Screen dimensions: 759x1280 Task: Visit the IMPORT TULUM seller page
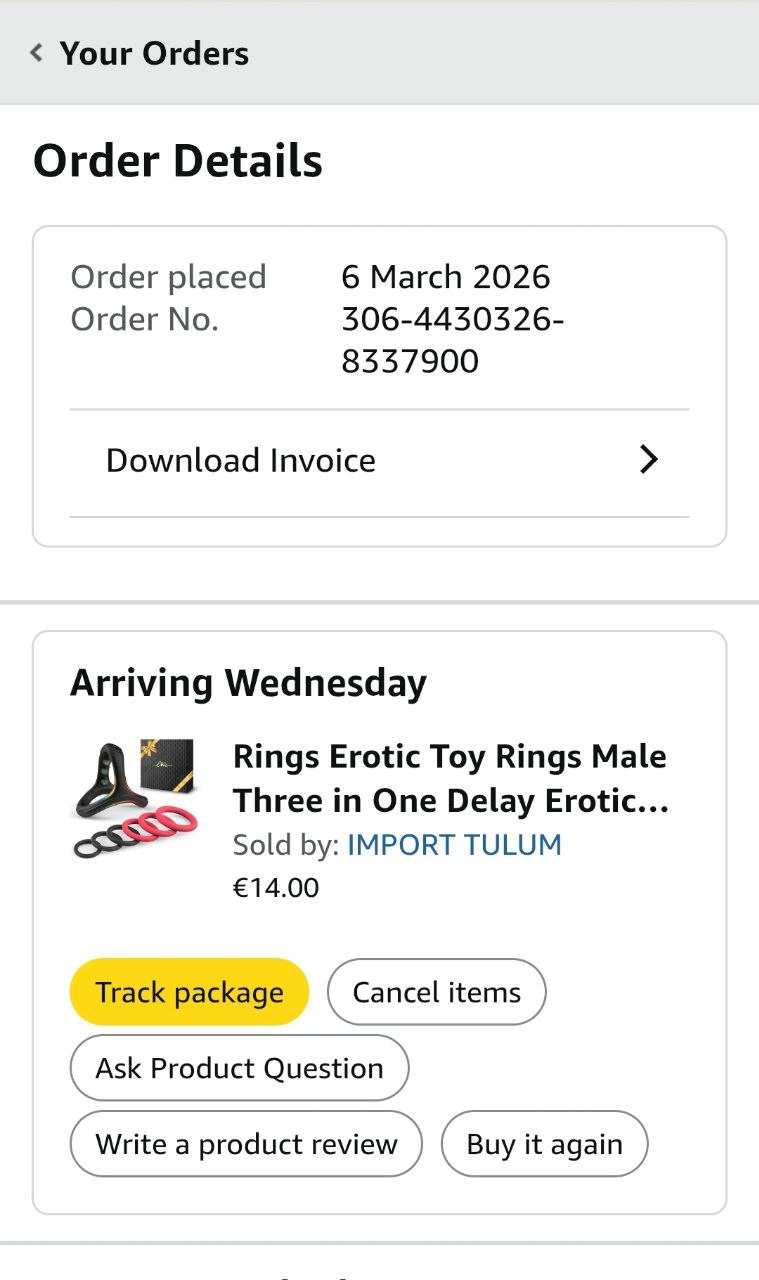(454, 845)
